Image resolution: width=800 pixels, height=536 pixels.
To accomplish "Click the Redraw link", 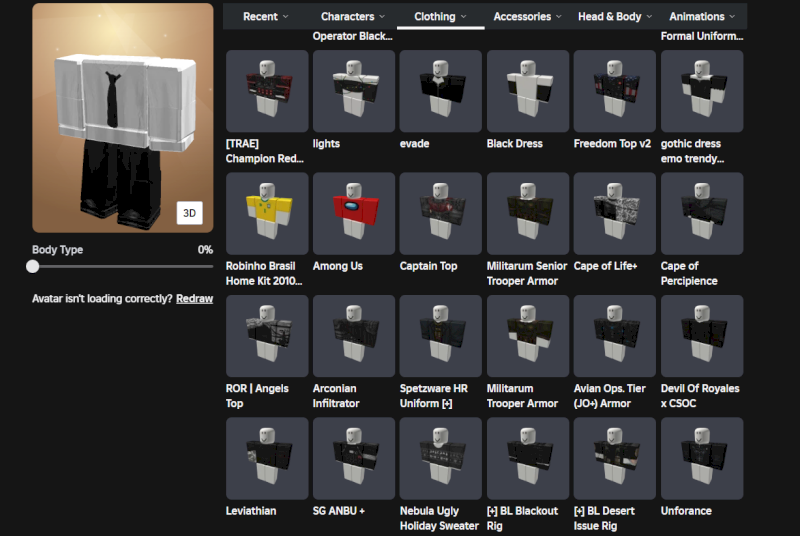I will coord(194,298).
